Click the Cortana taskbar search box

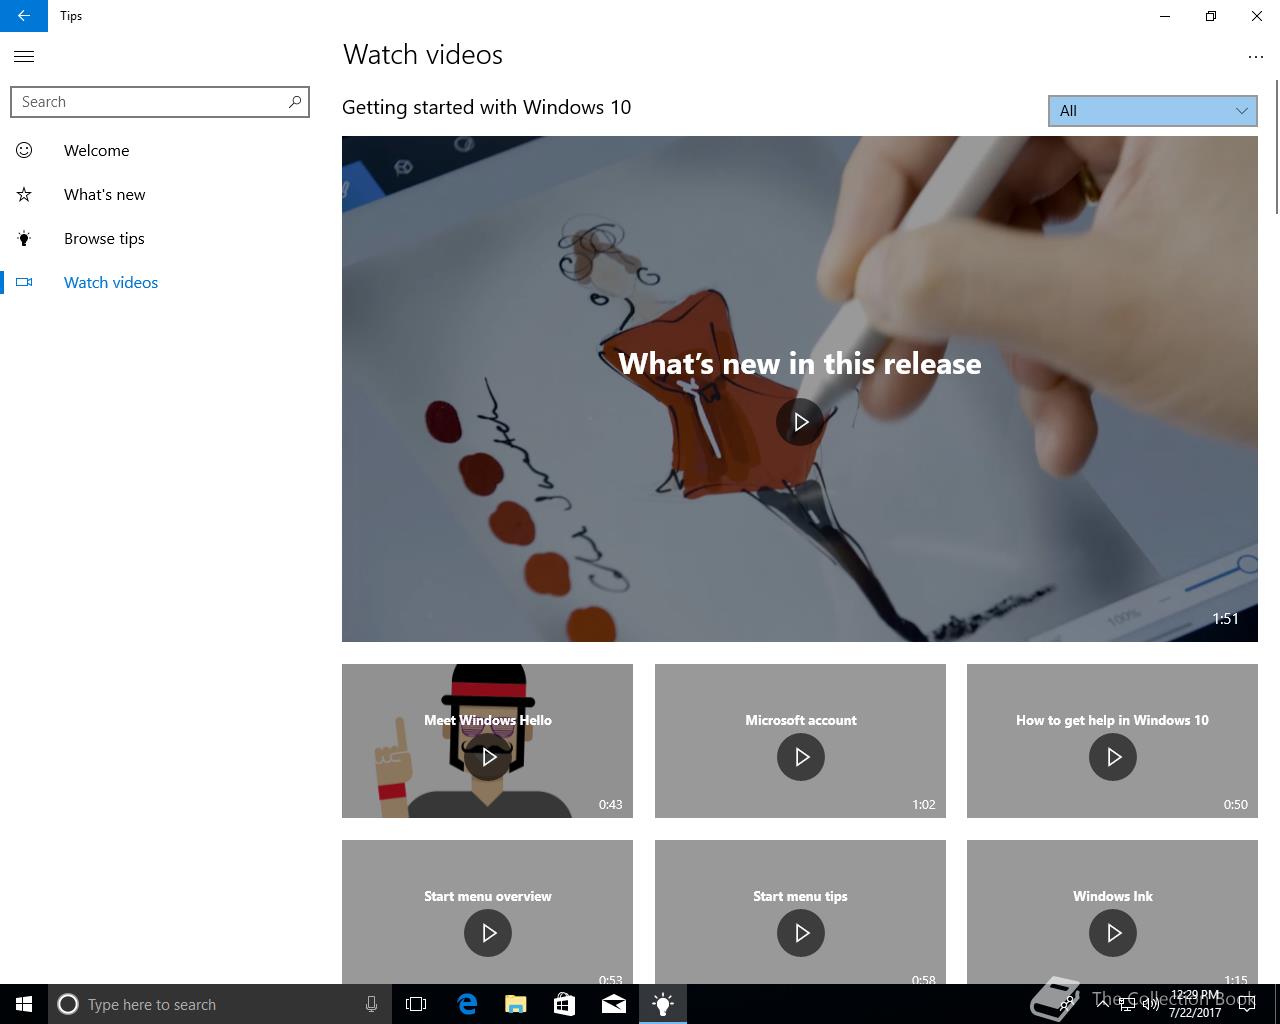click(218, 1004)
